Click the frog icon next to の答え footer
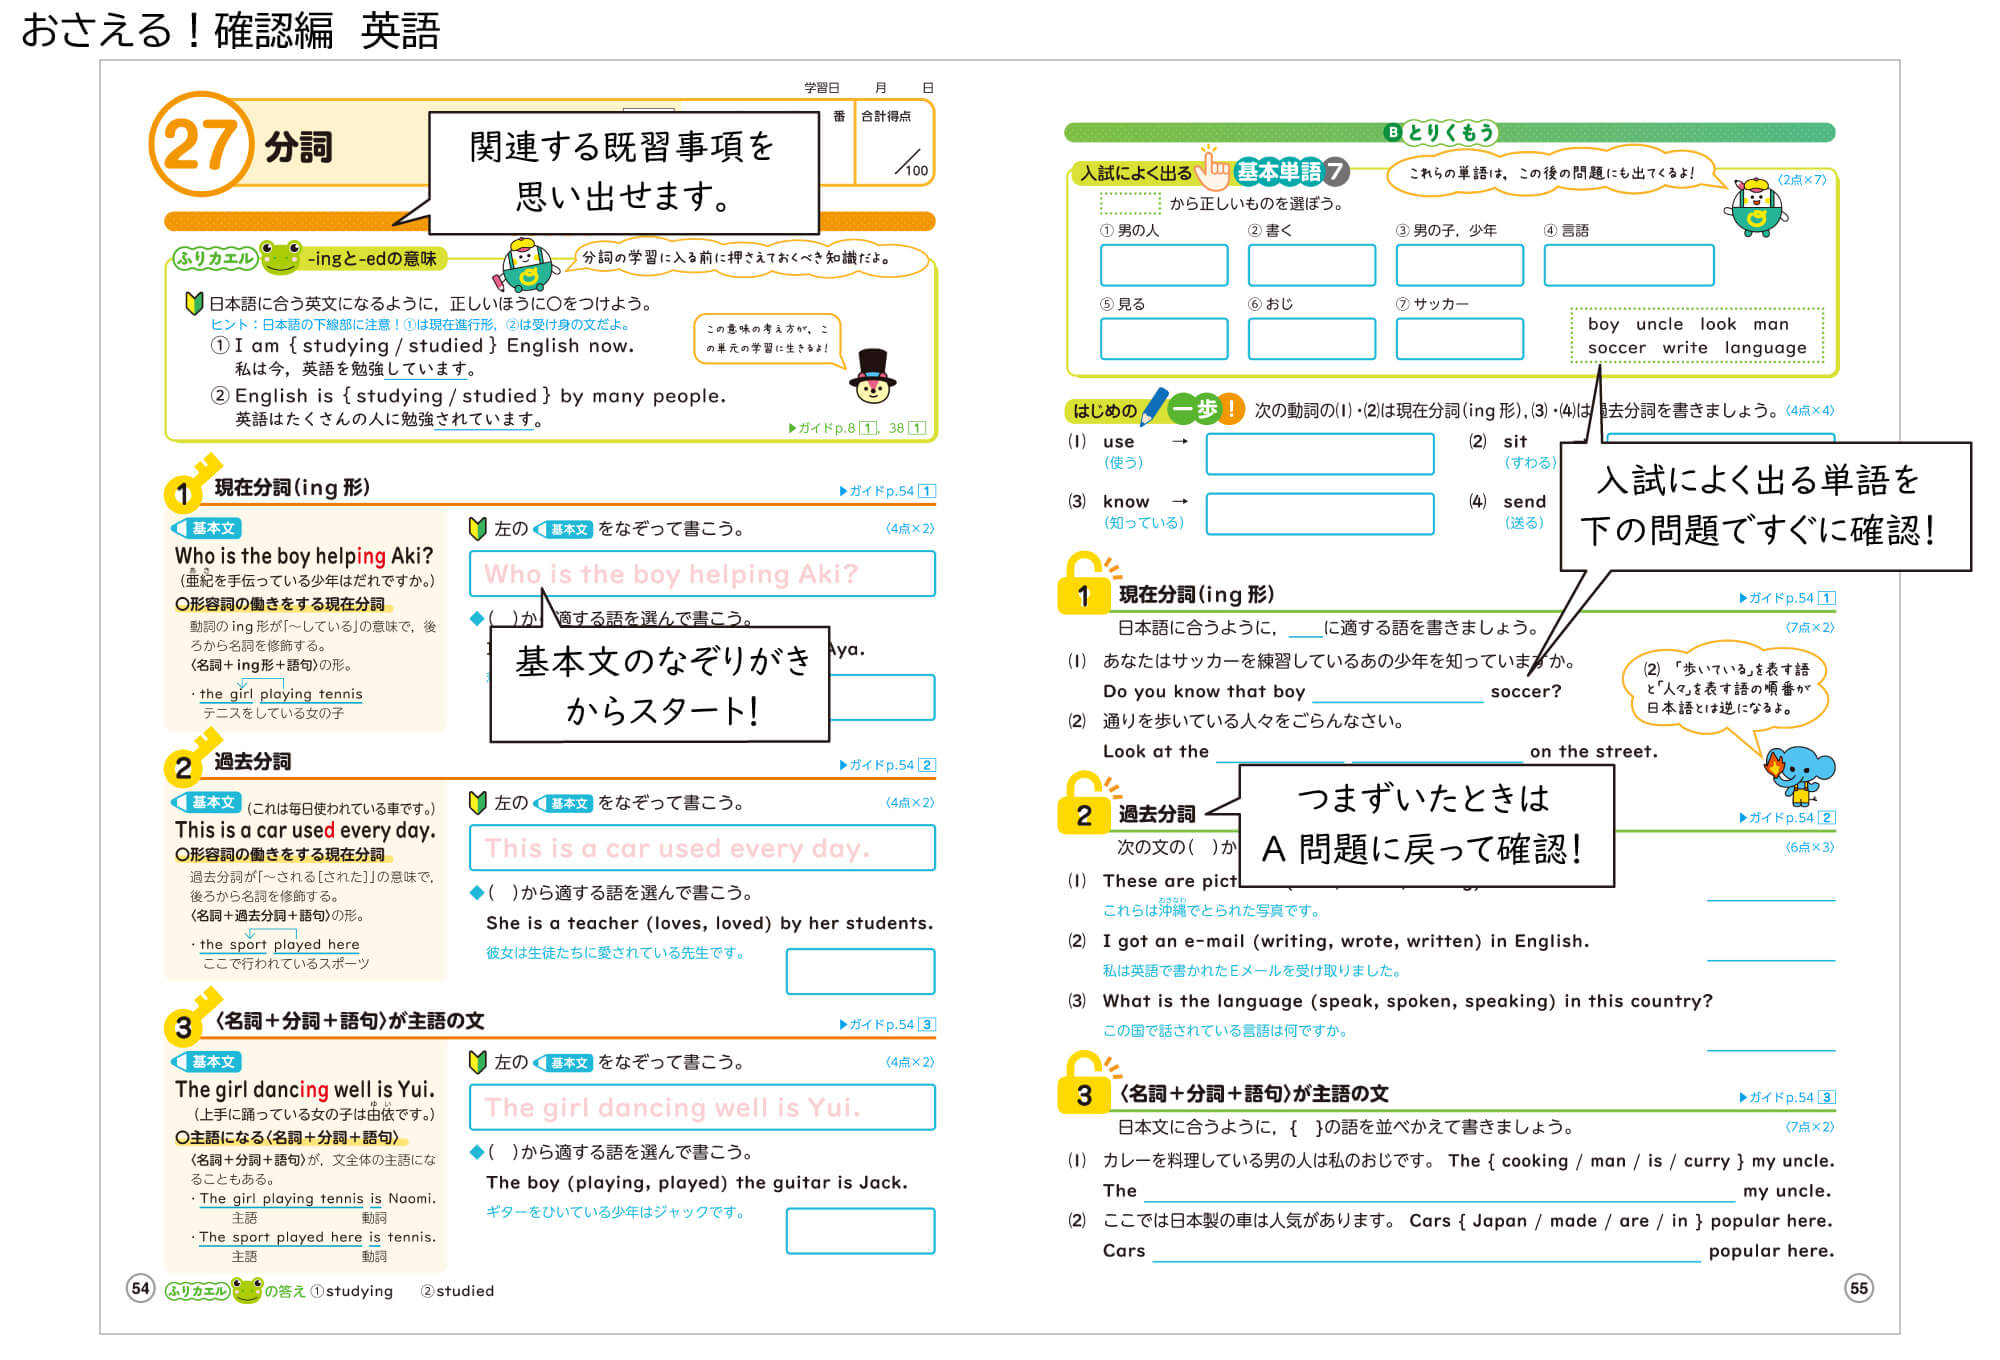 246,1290
